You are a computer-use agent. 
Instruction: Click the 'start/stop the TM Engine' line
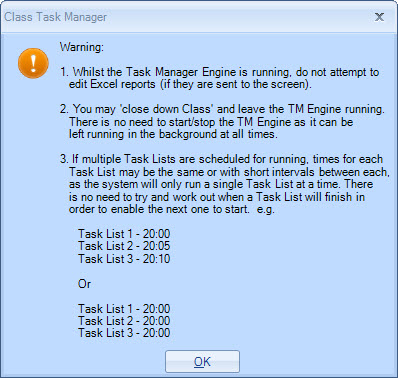point(211,122)
